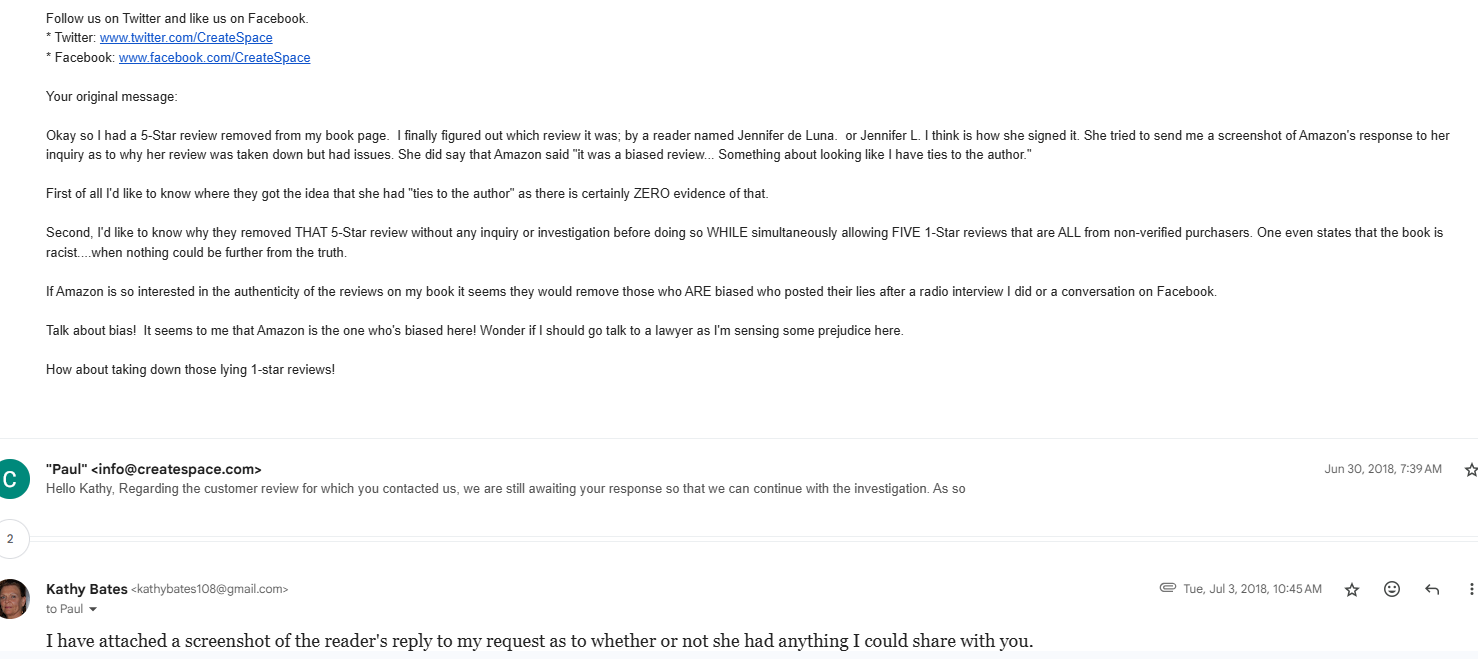Click the Kathy Bates sender name
The height and width of the screenshot is (659, 1478).
pyautogui.click(x=87, y=589)
